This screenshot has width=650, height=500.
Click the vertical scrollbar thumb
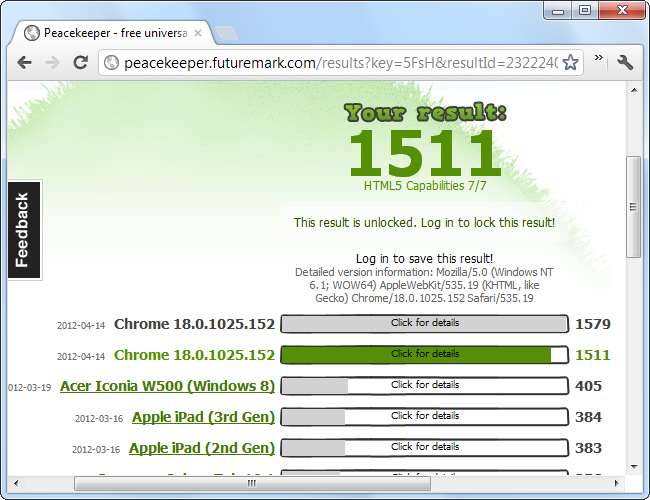coord(633,206)
